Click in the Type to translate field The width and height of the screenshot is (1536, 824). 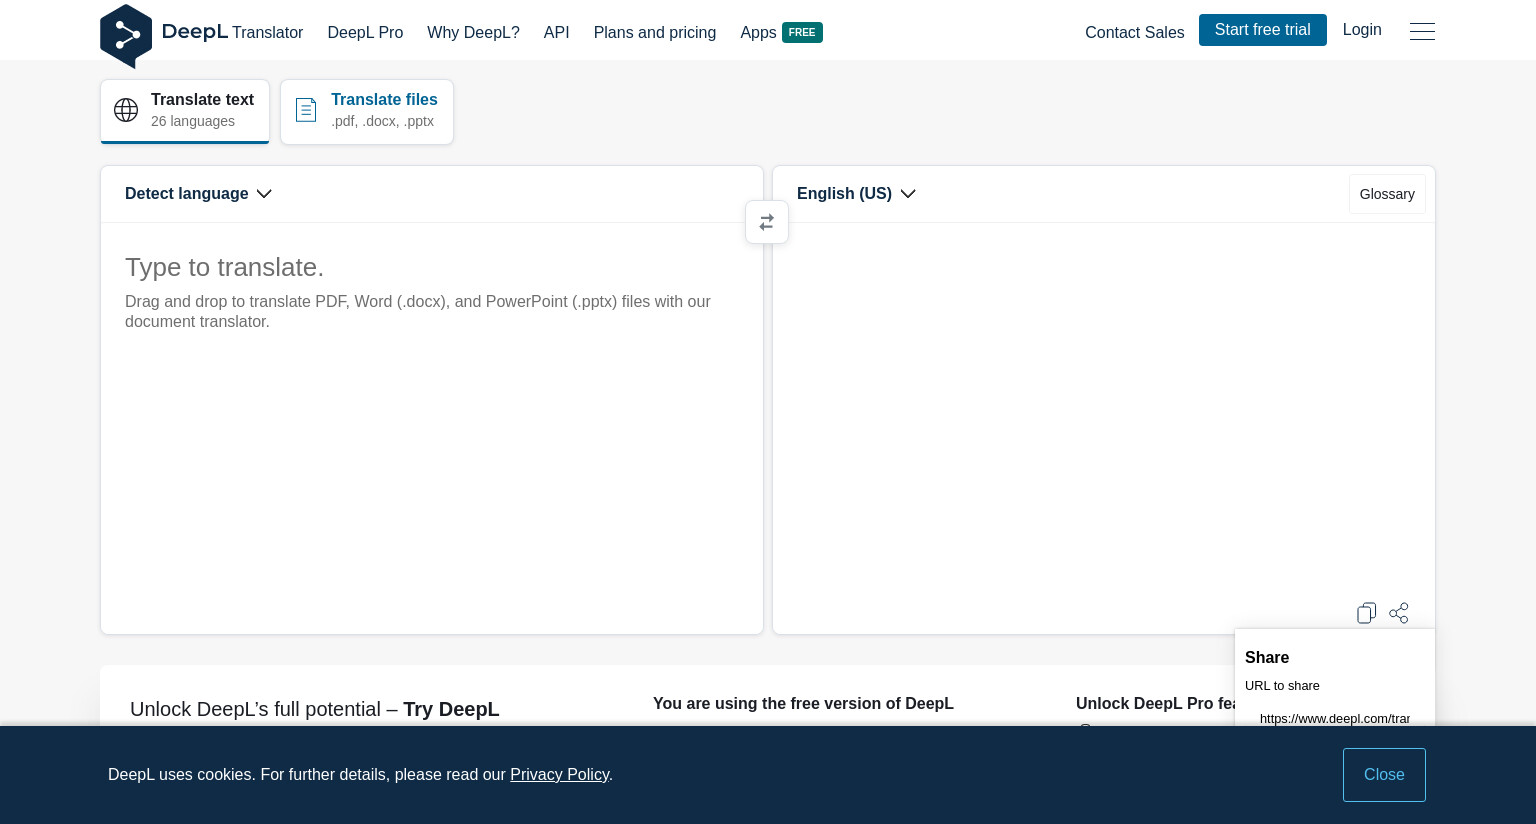[x=432, y=428]
